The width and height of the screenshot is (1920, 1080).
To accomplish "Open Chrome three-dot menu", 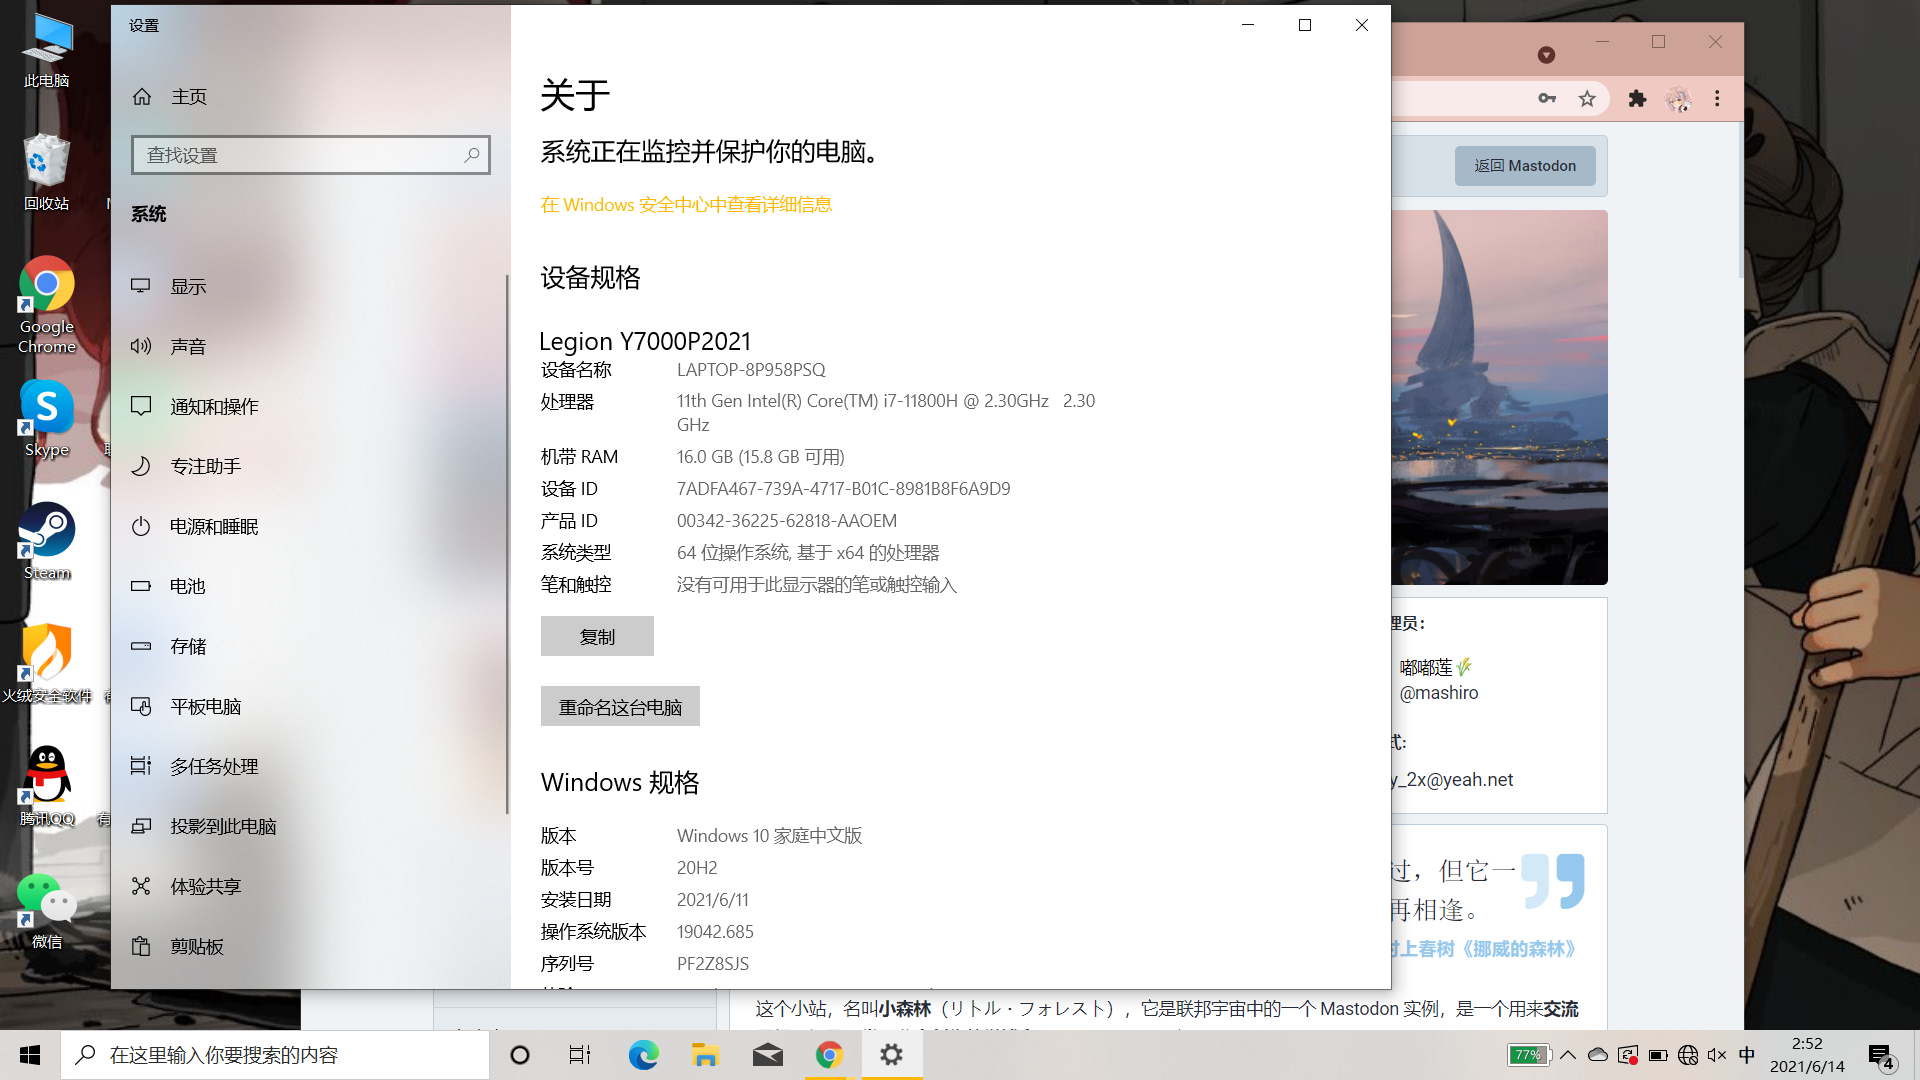I will [x=1717, y=98].
